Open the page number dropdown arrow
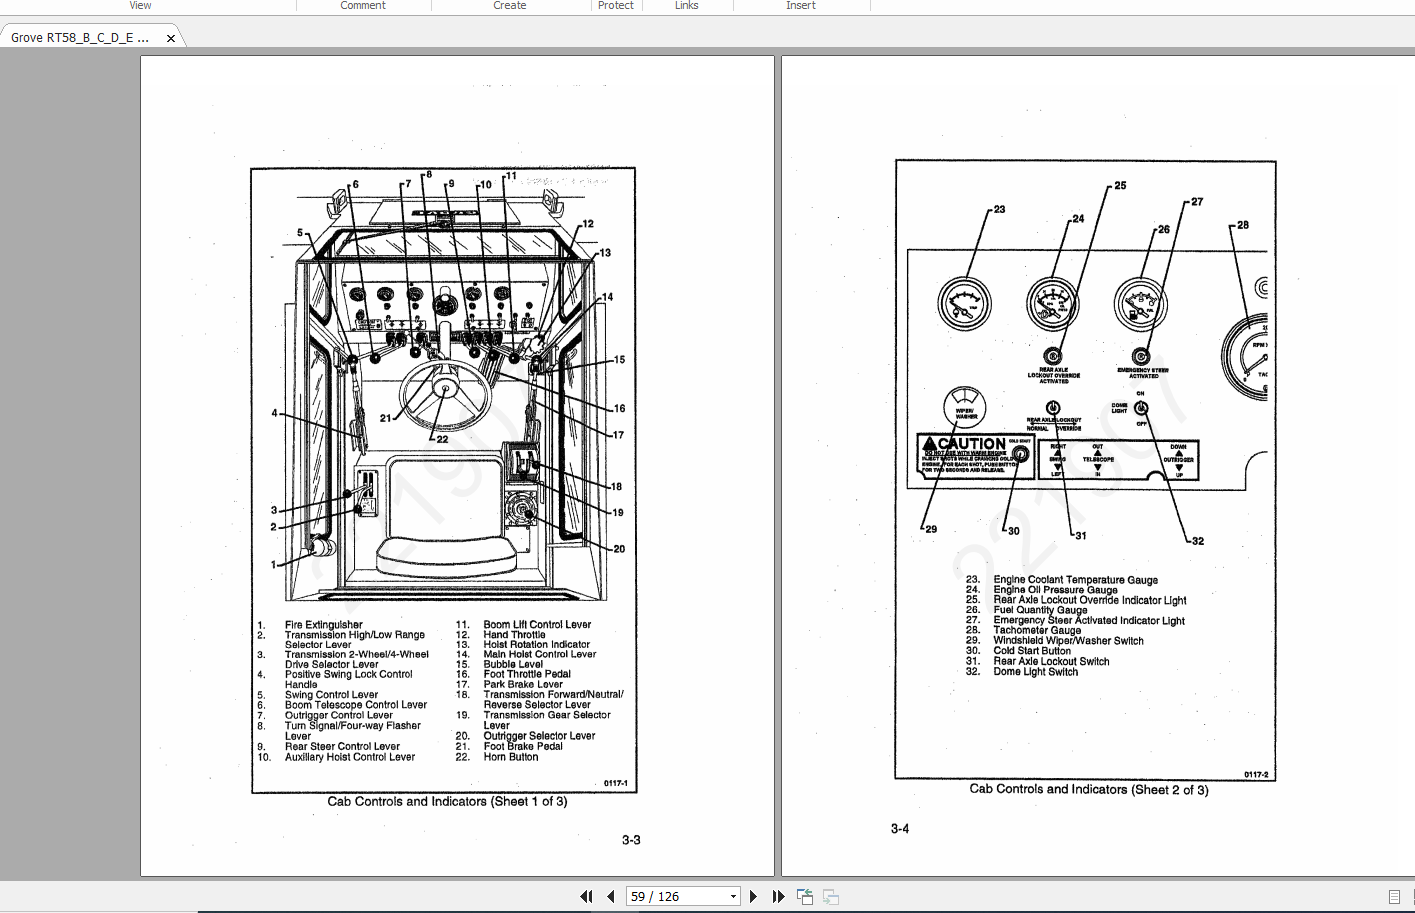This screenshot has width=1415, height=913. tap(733, 897)
